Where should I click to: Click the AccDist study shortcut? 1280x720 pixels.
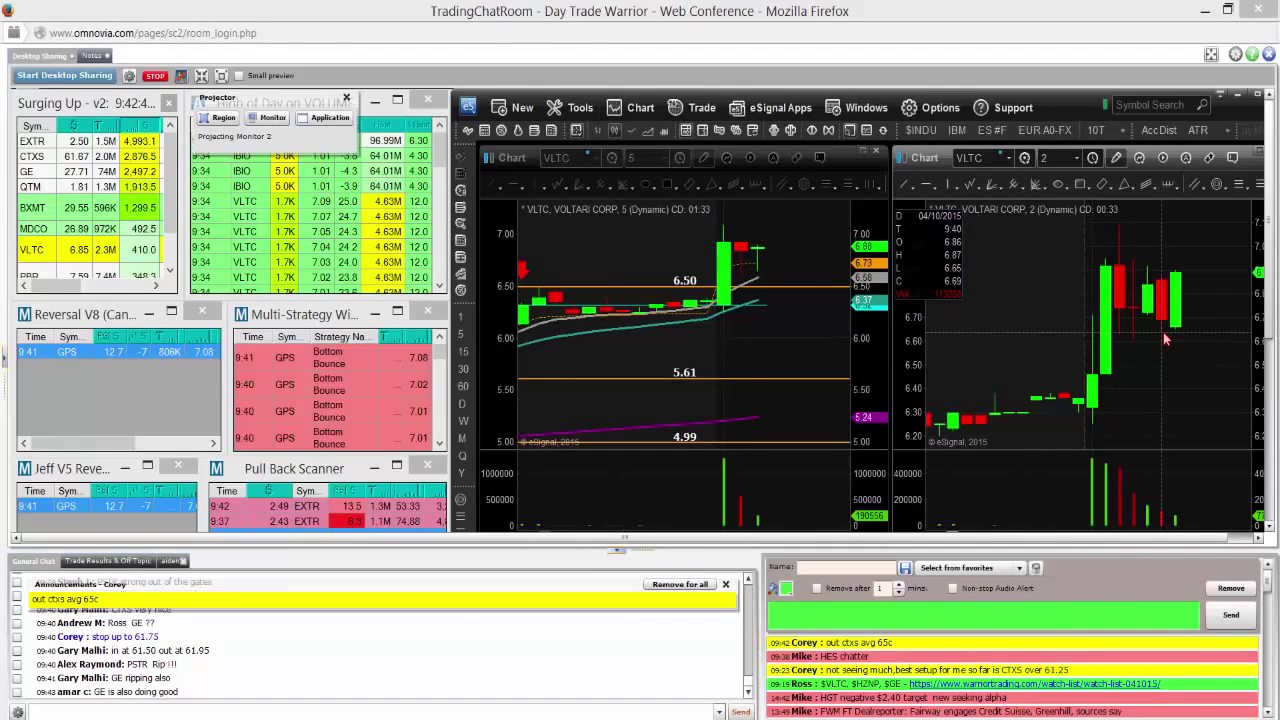point(1159,130)
